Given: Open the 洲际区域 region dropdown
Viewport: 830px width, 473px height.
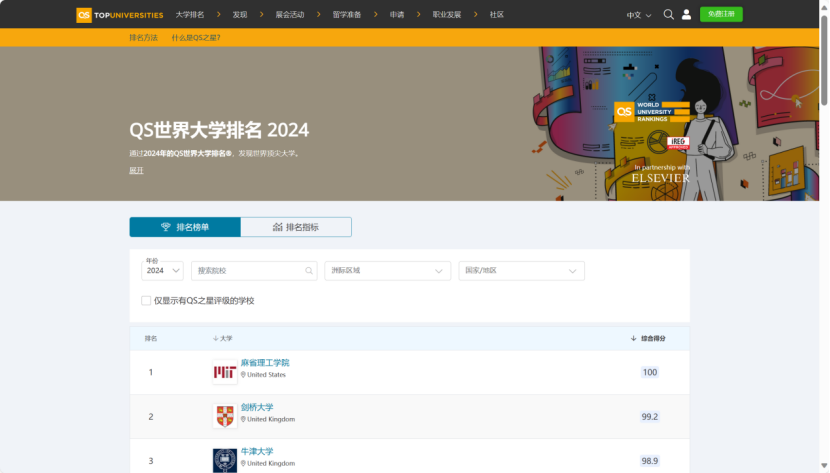Looking at the screenshot, I should (387, 271).
